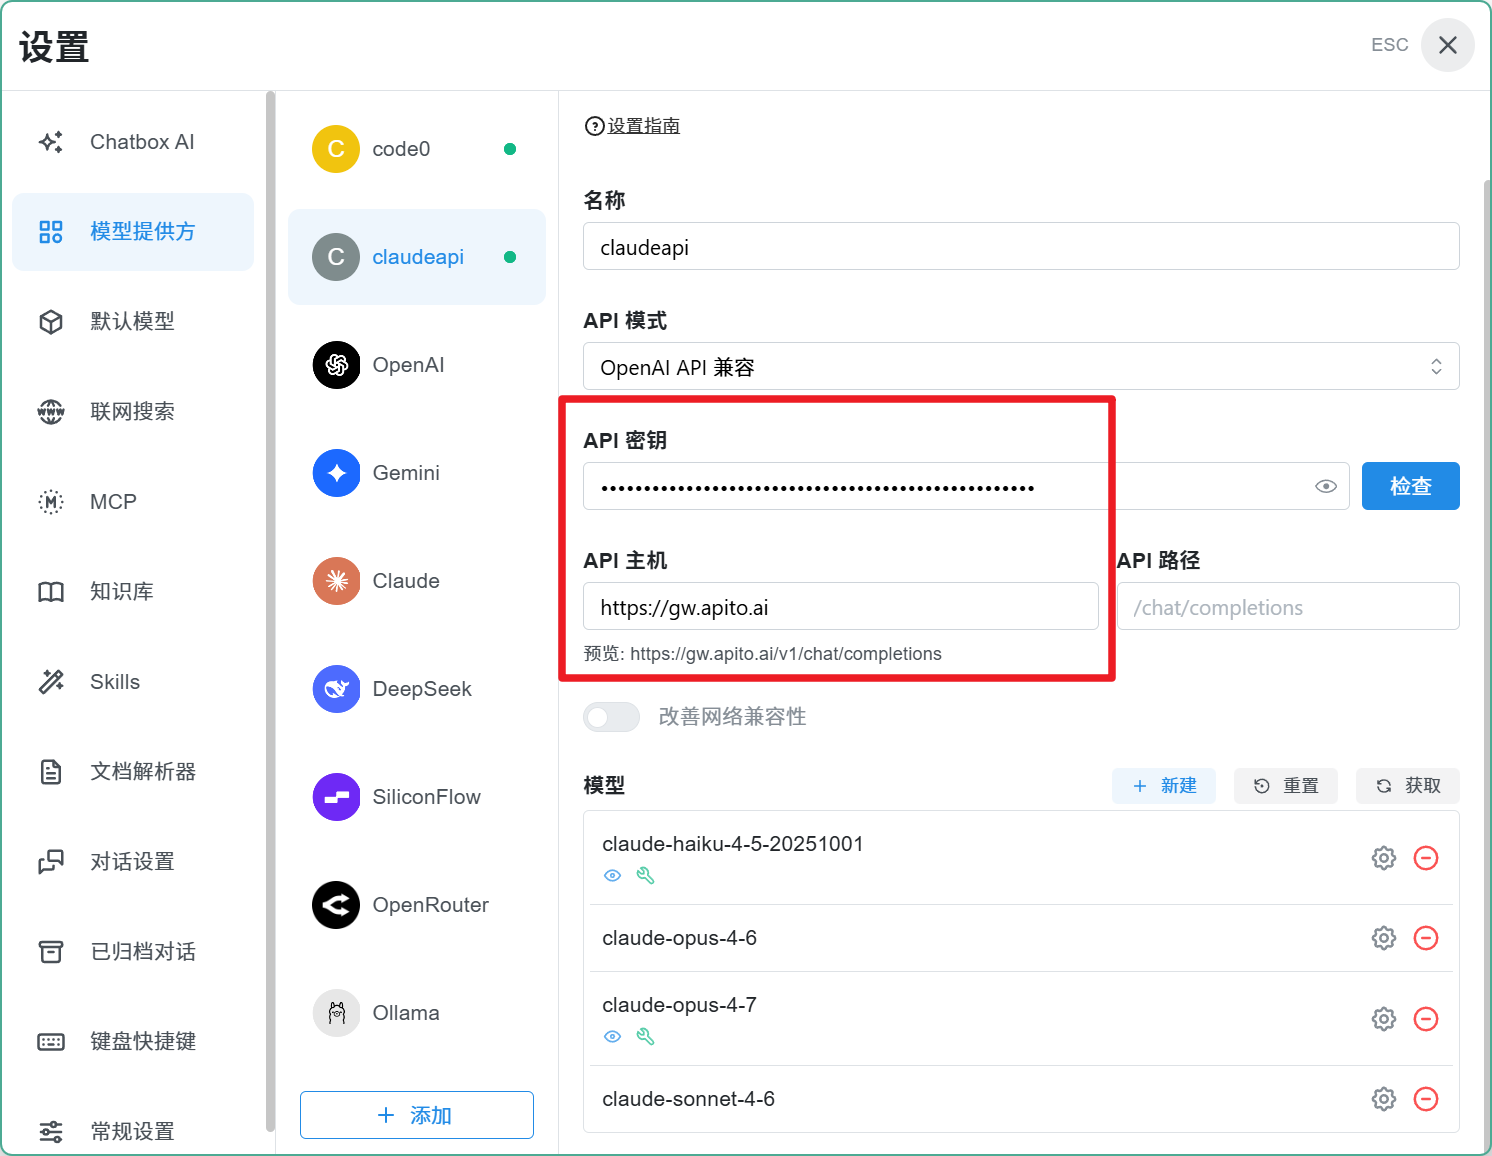Click model name claude-opus-4-7
This screenshot has width=1492, height=1156.
coord(680,1005)
